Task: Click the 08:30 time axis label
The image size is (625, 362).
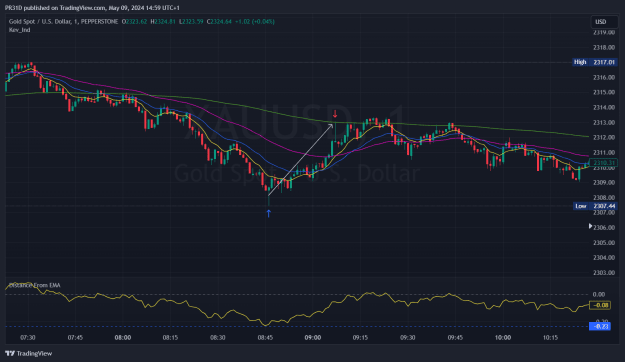Action: tap(218, 338)
